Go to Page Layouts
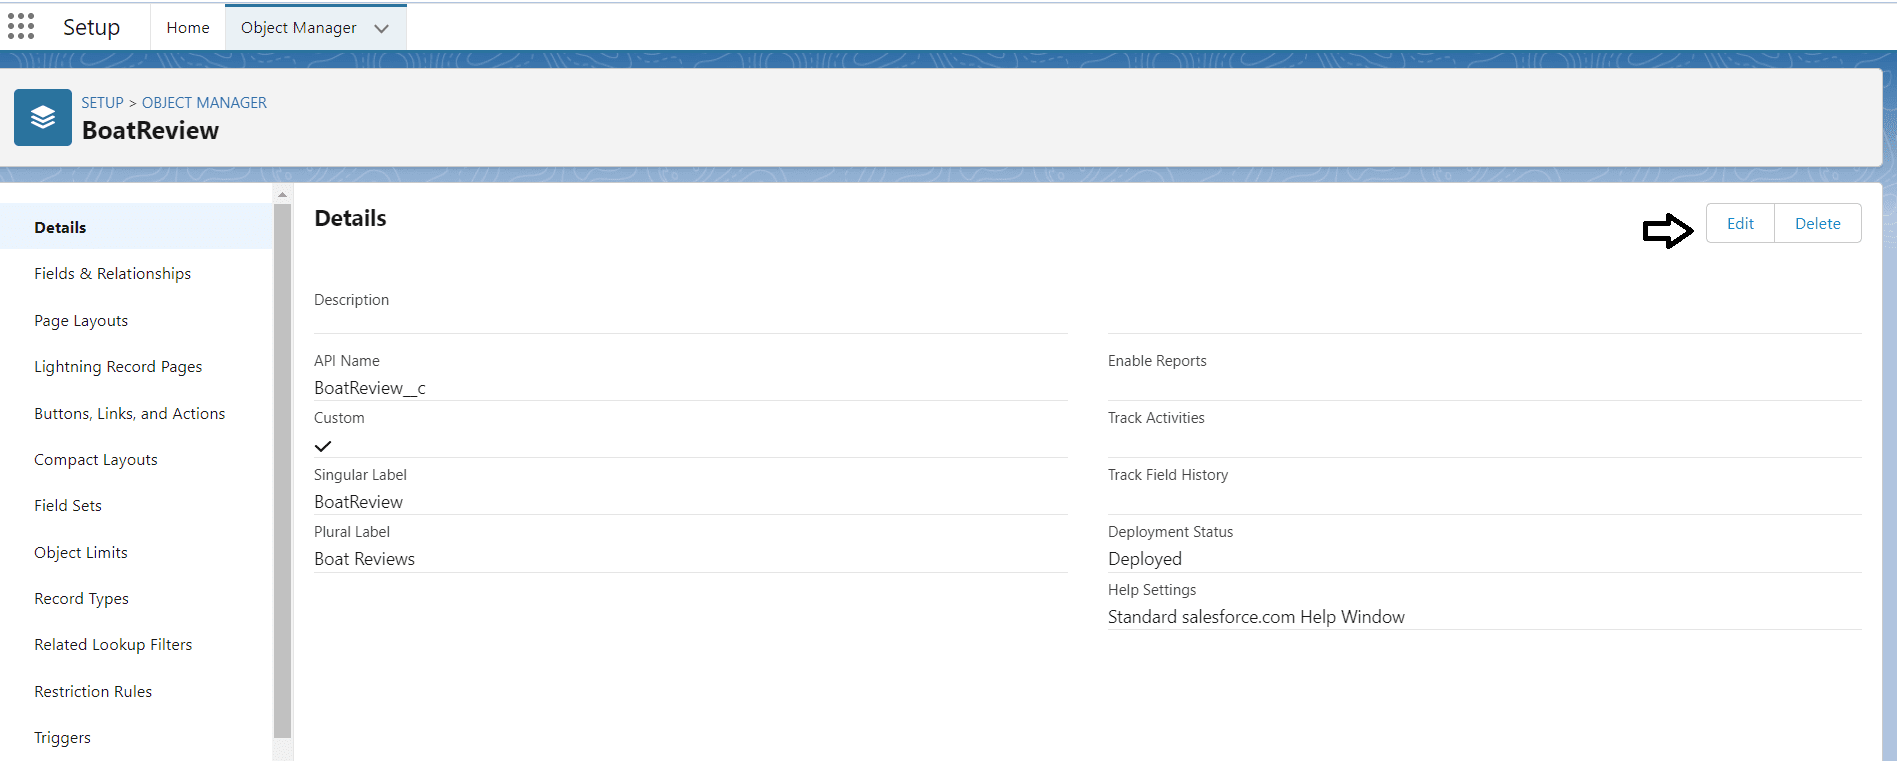This screenshot has width=1897, height=761. tap(81, 321)
